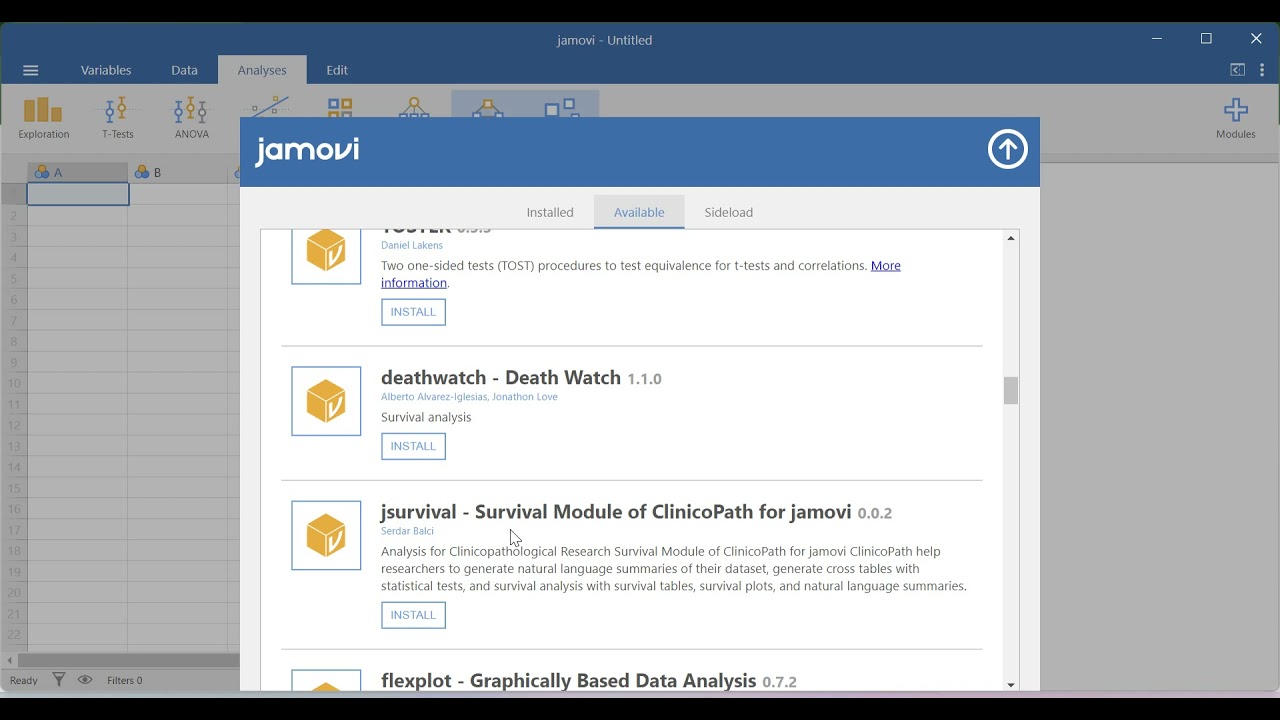Click the flexplot module package icon
The image size is (1280, 720).
click(x=326, y=680)
